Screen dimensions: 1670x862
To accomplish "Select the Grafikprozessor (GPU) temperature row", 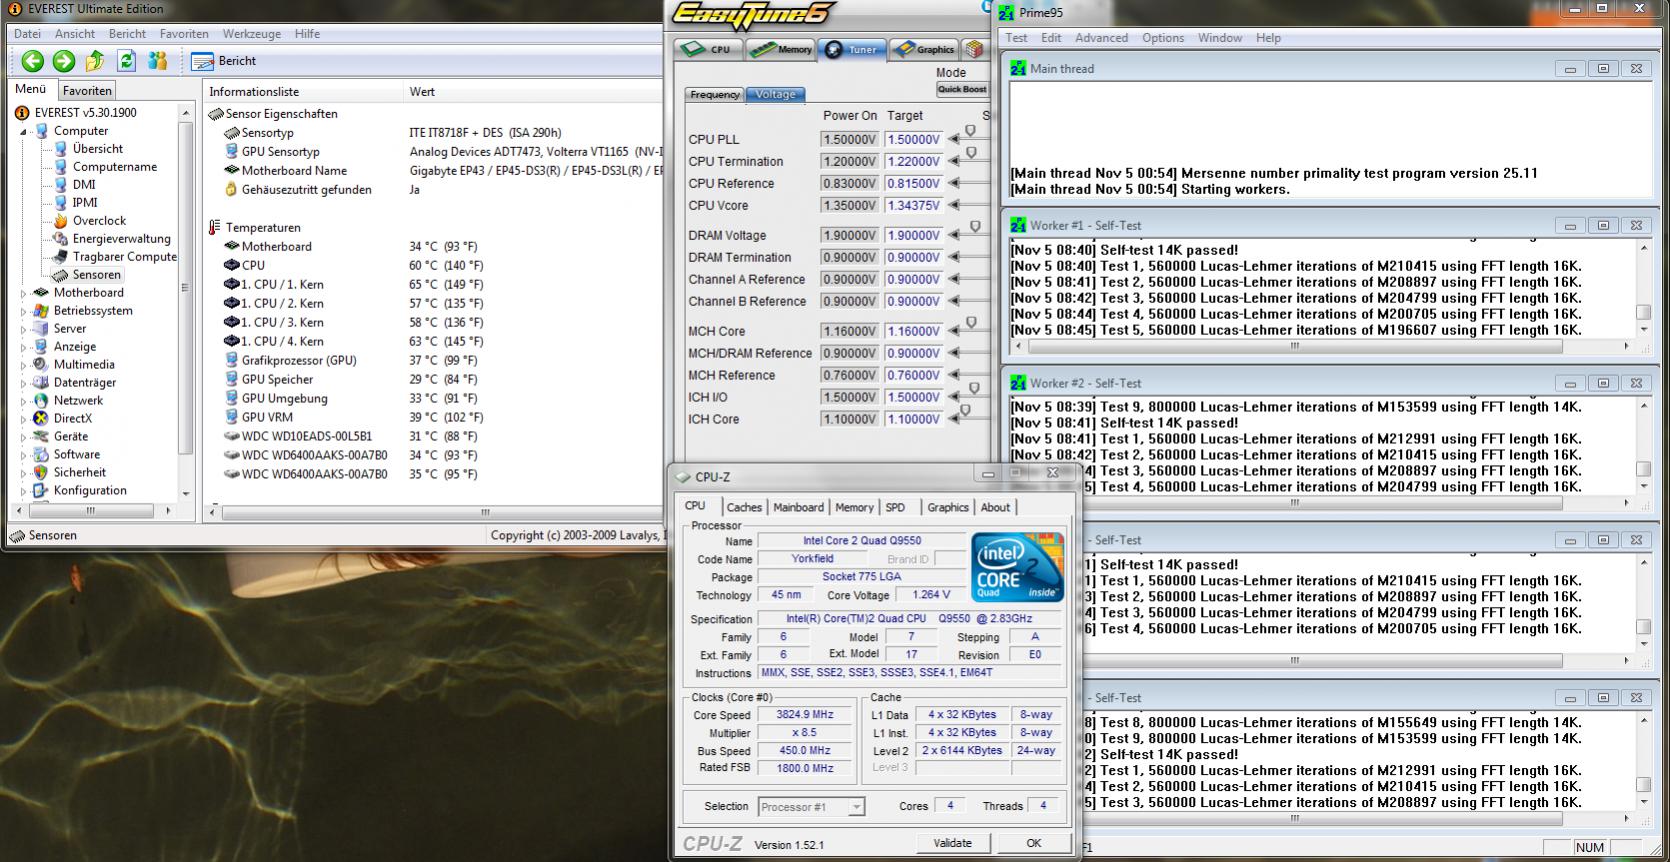I will (x=298, y=360).
